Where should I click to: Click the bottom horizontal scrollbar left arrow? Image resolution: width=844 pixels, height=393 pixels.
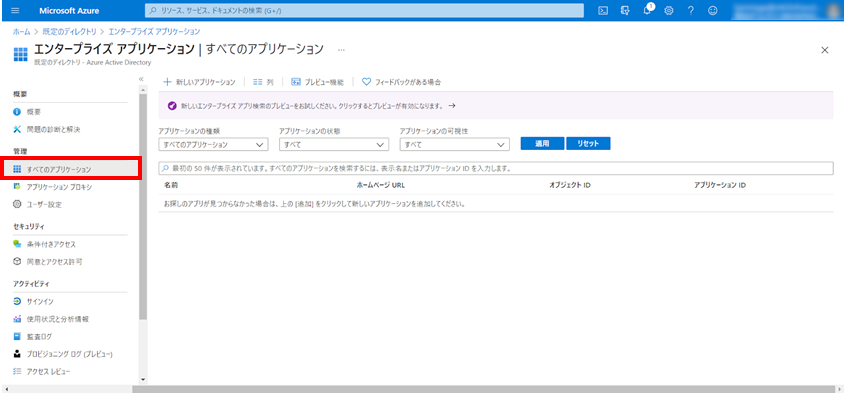[x=5, y=389]
